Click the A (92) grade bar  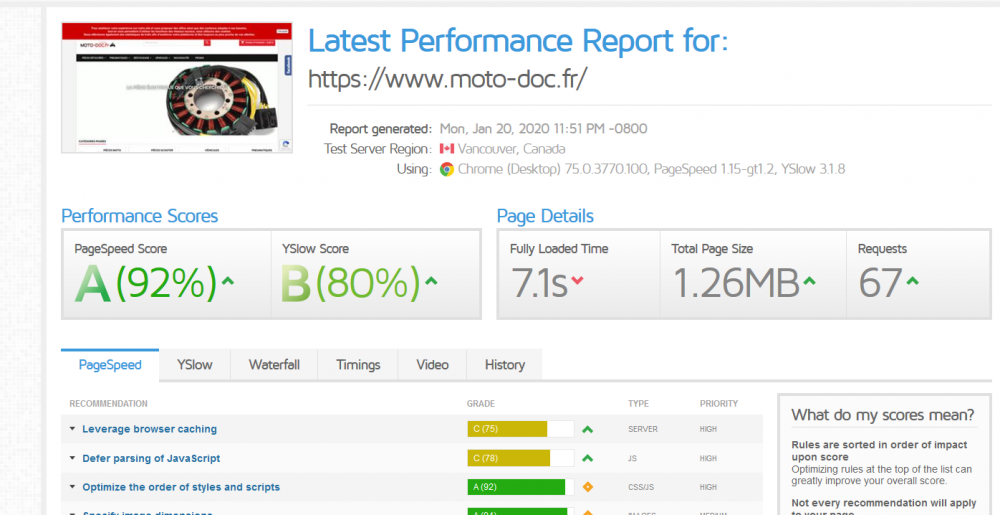[520, 487]
